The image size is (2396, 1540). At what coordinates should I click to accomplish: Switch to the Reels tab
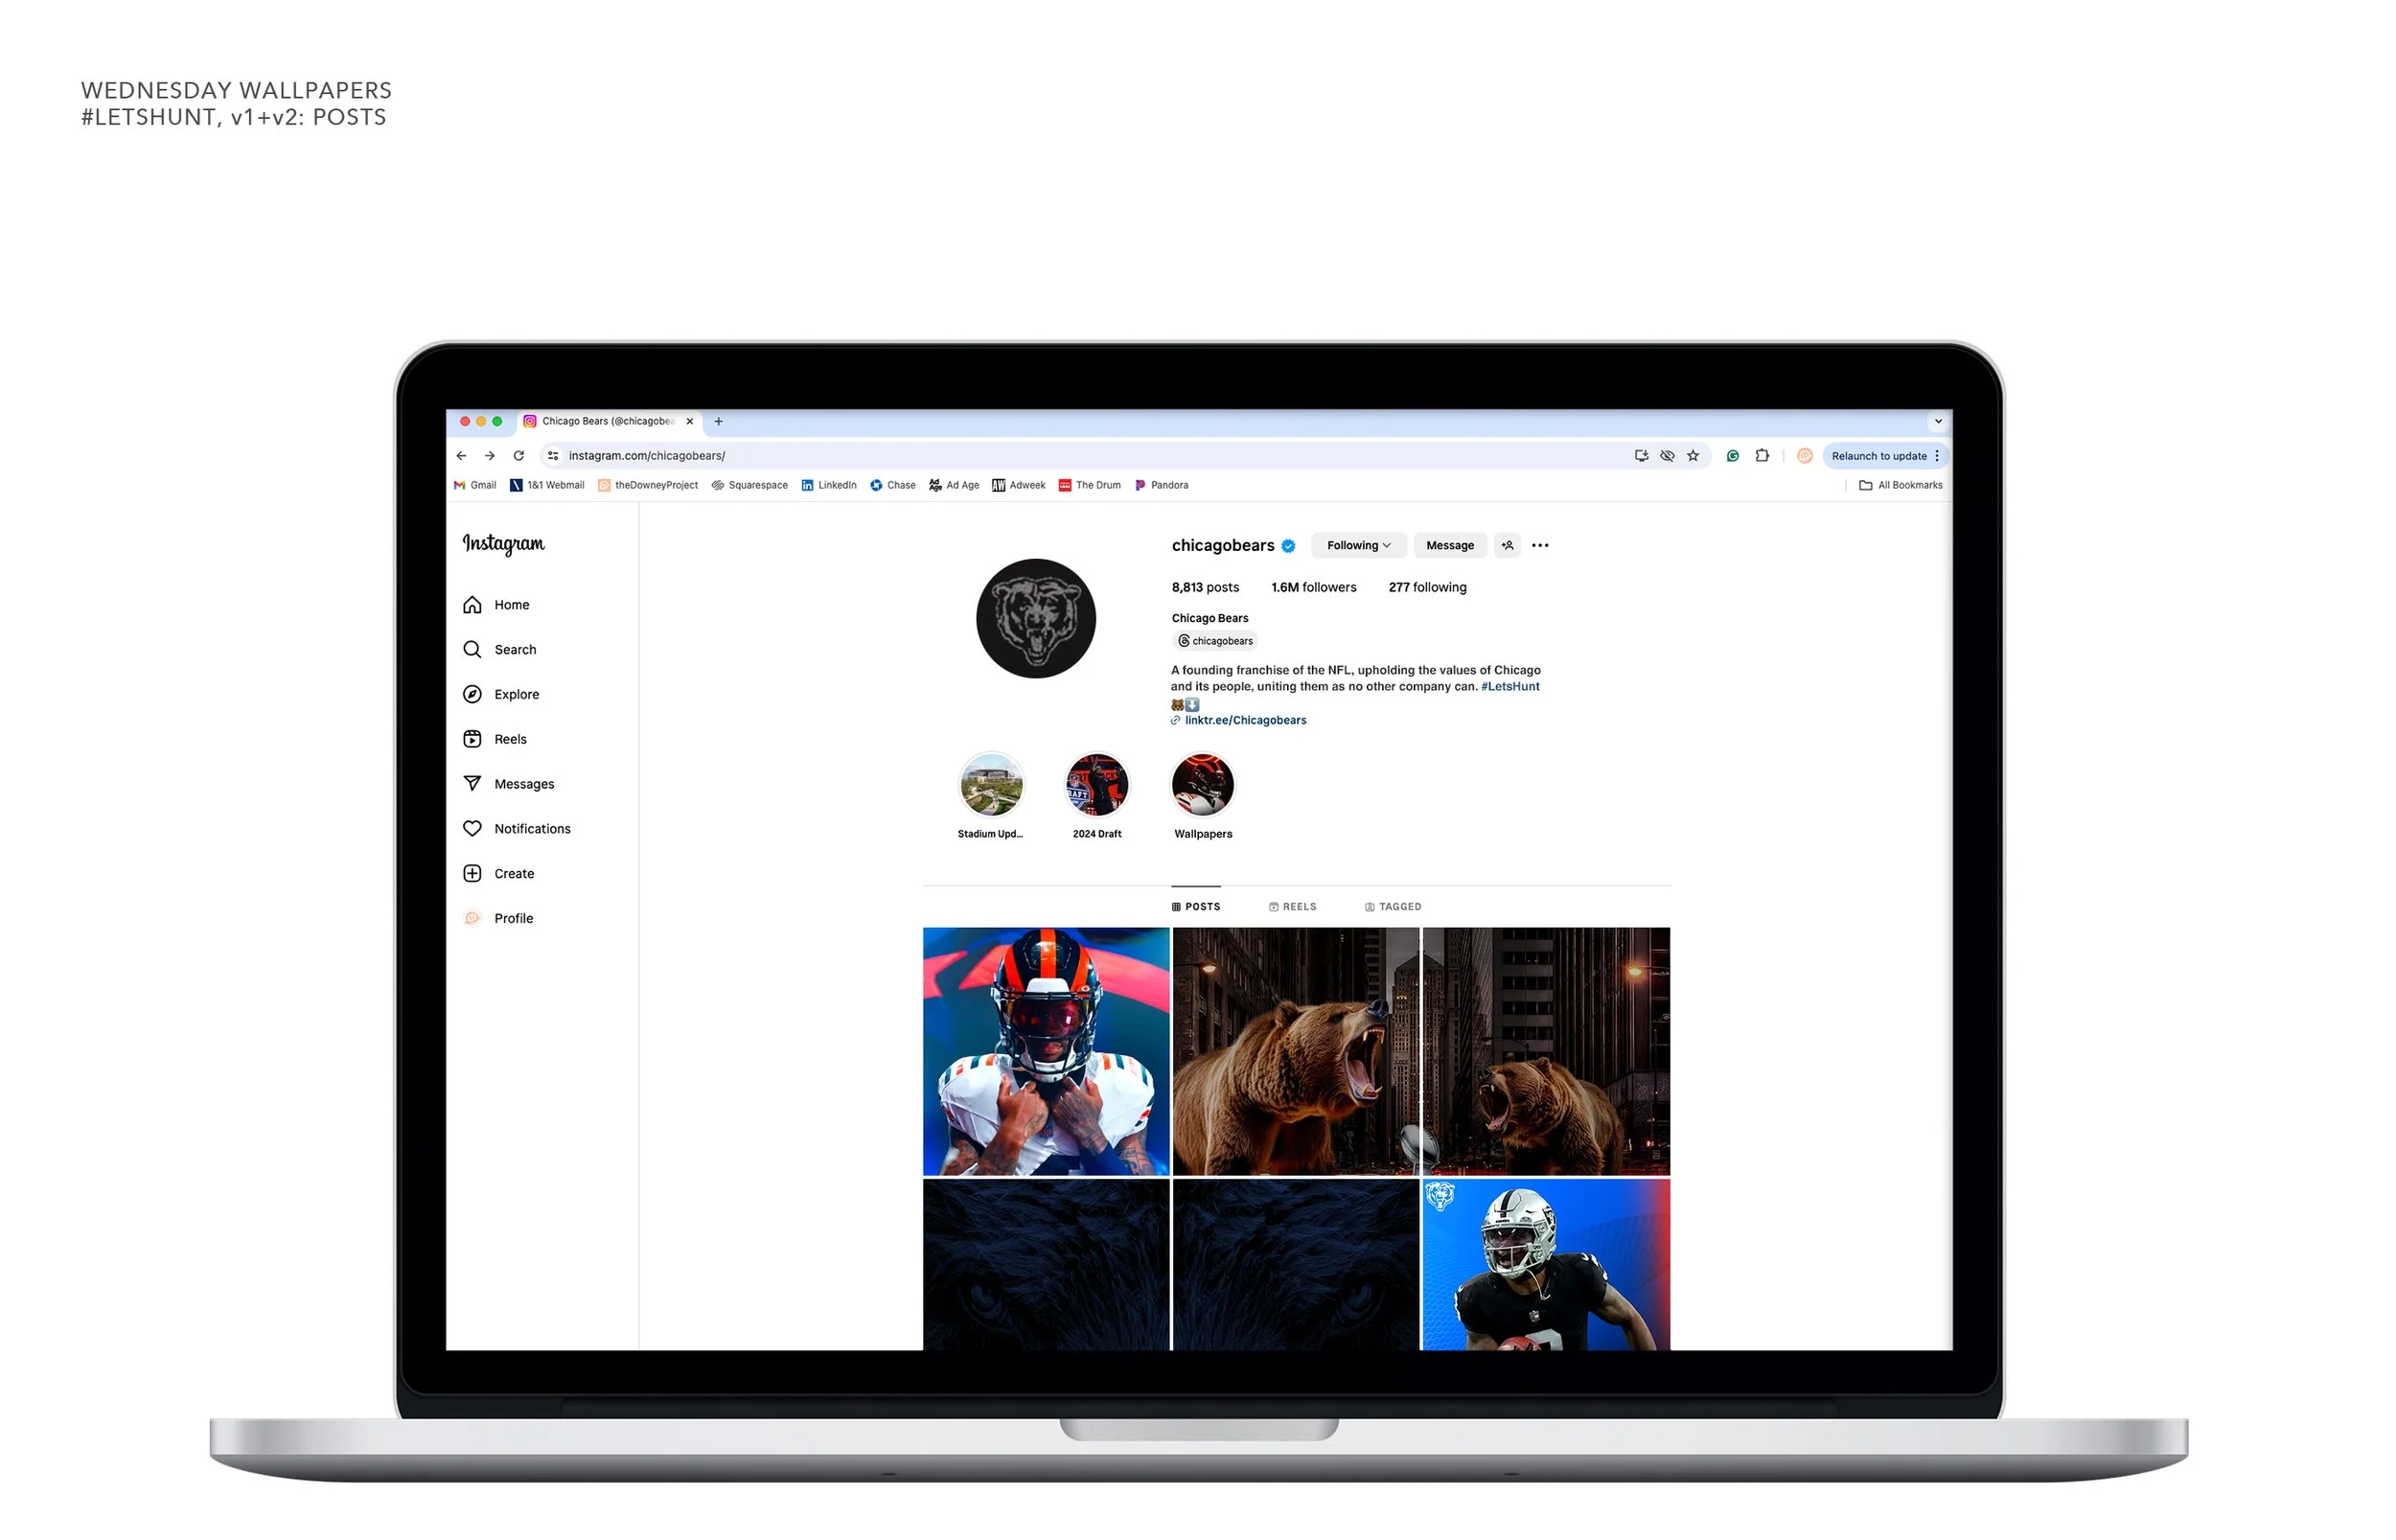[1292, 908]
